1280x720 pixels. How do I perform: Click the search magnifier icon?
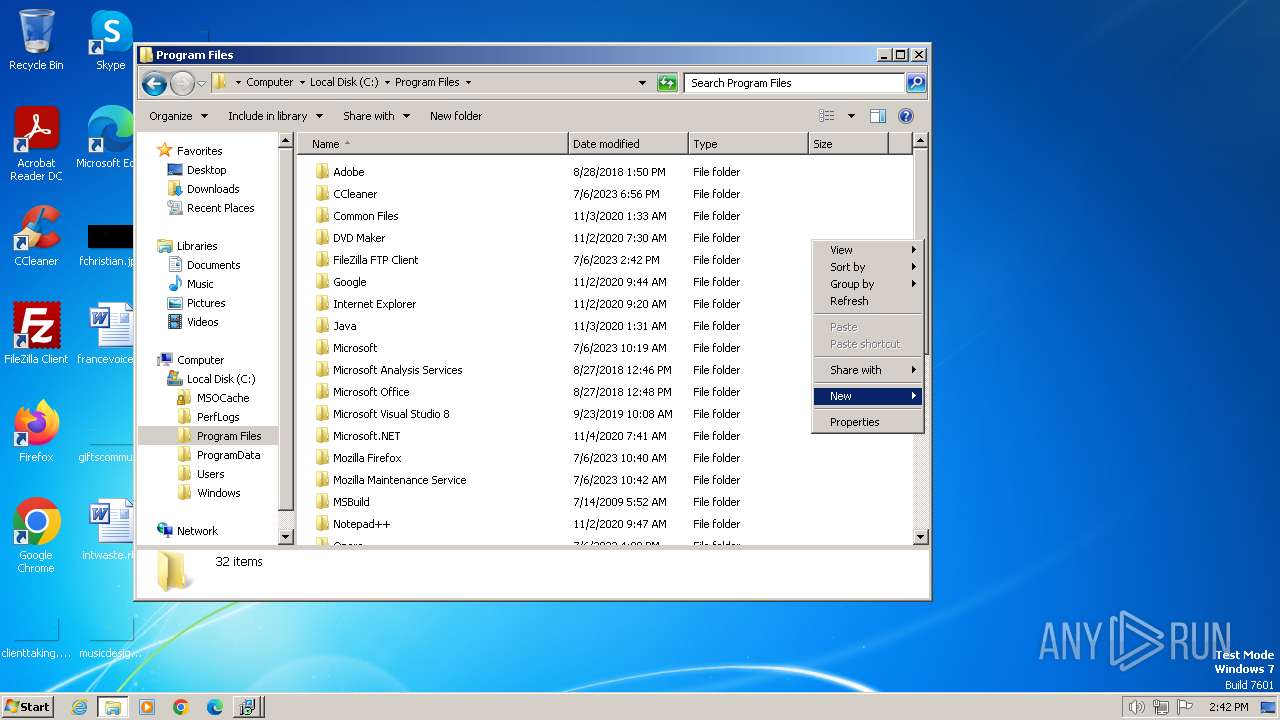(x=915, y=83)
